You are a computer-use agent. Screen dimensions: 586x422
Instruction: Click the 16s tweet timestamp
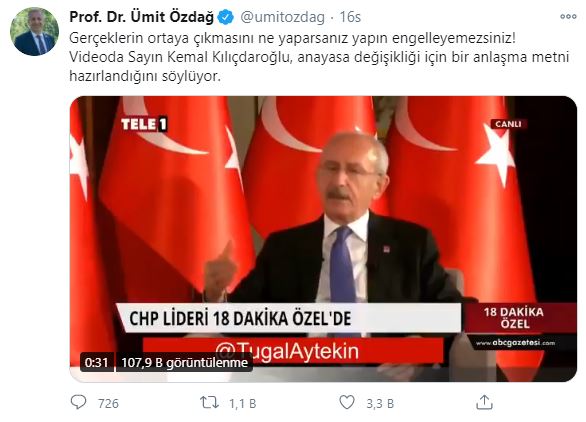point(350,17)
